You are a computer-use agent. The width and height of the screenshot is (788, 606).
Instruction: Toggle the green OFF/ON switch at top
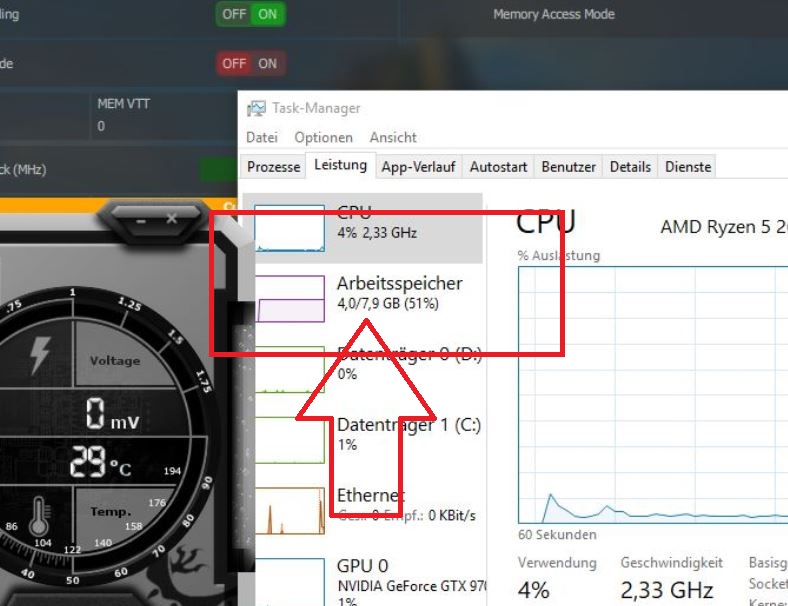[x=250, y=14]
